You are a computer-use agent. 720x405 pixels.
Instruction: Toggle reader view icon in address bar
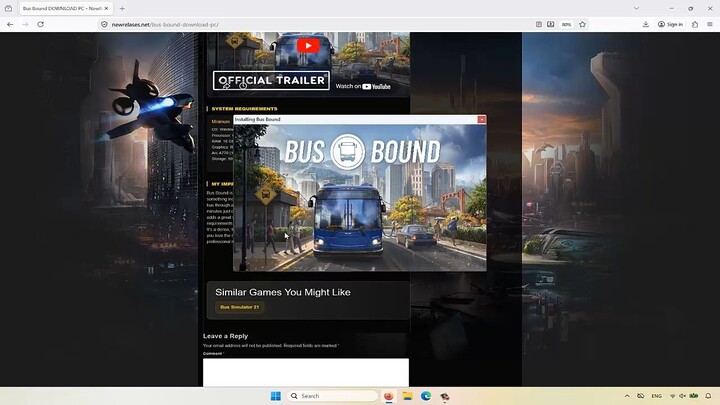tap(539, 24)
